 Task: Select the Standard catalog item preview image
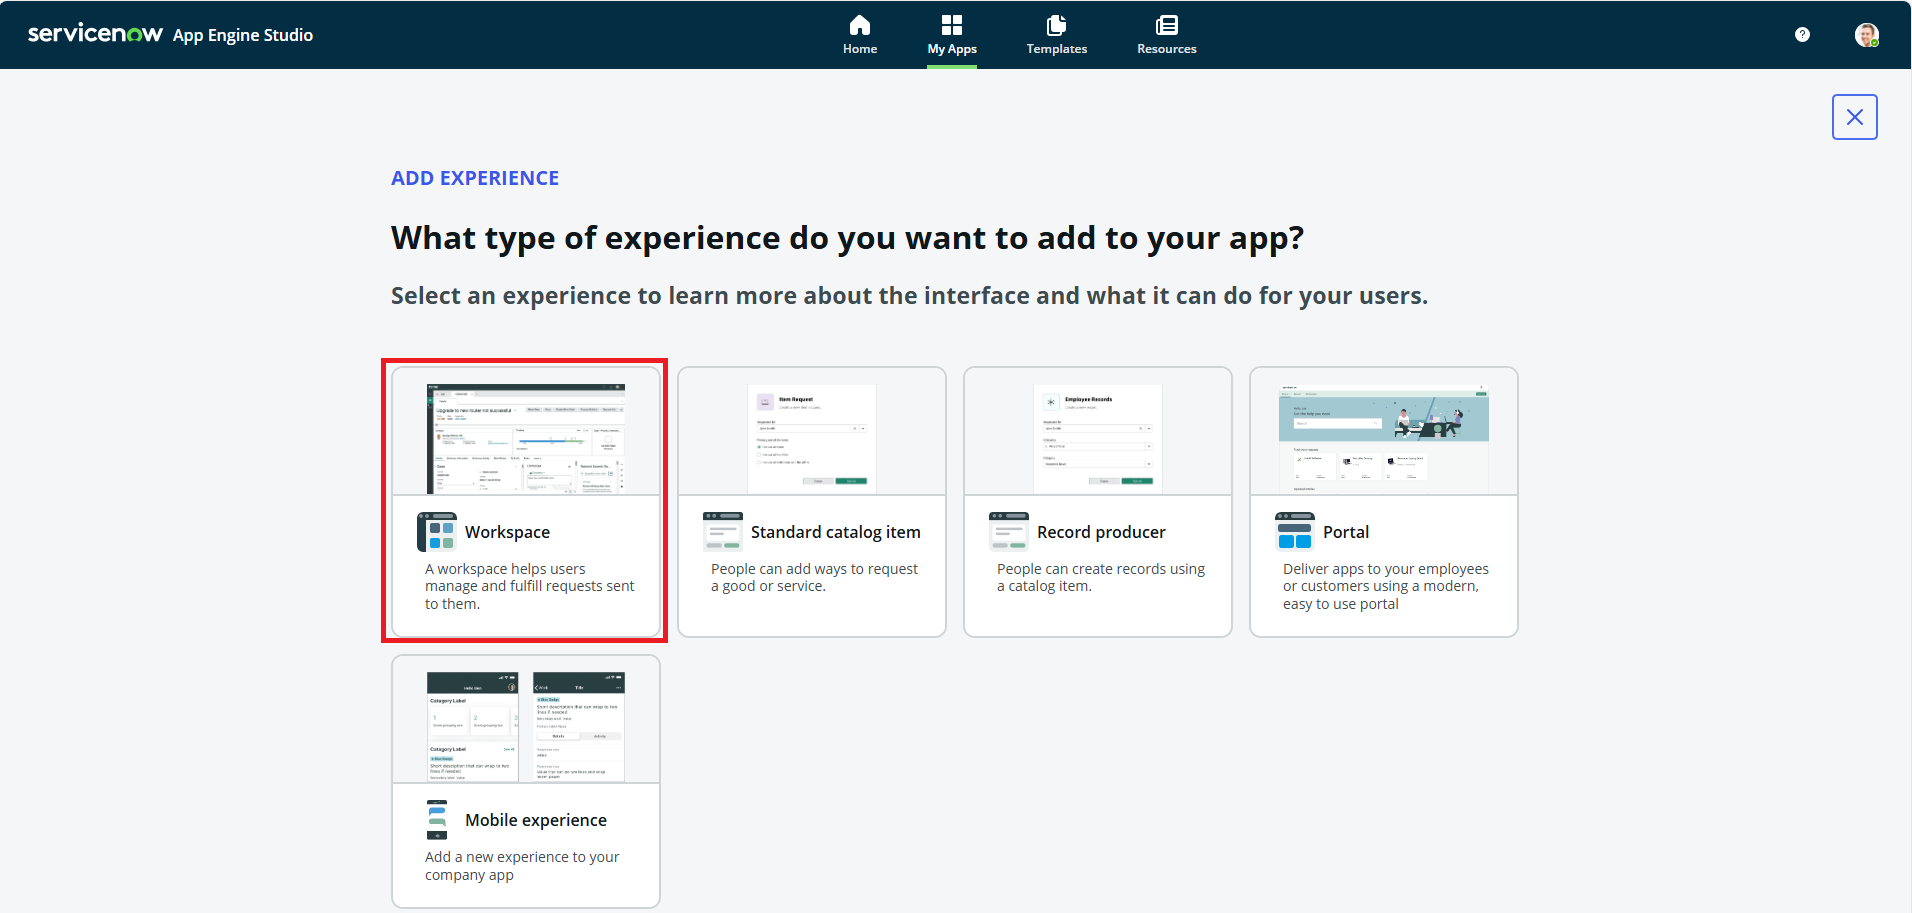click(812, 438)
